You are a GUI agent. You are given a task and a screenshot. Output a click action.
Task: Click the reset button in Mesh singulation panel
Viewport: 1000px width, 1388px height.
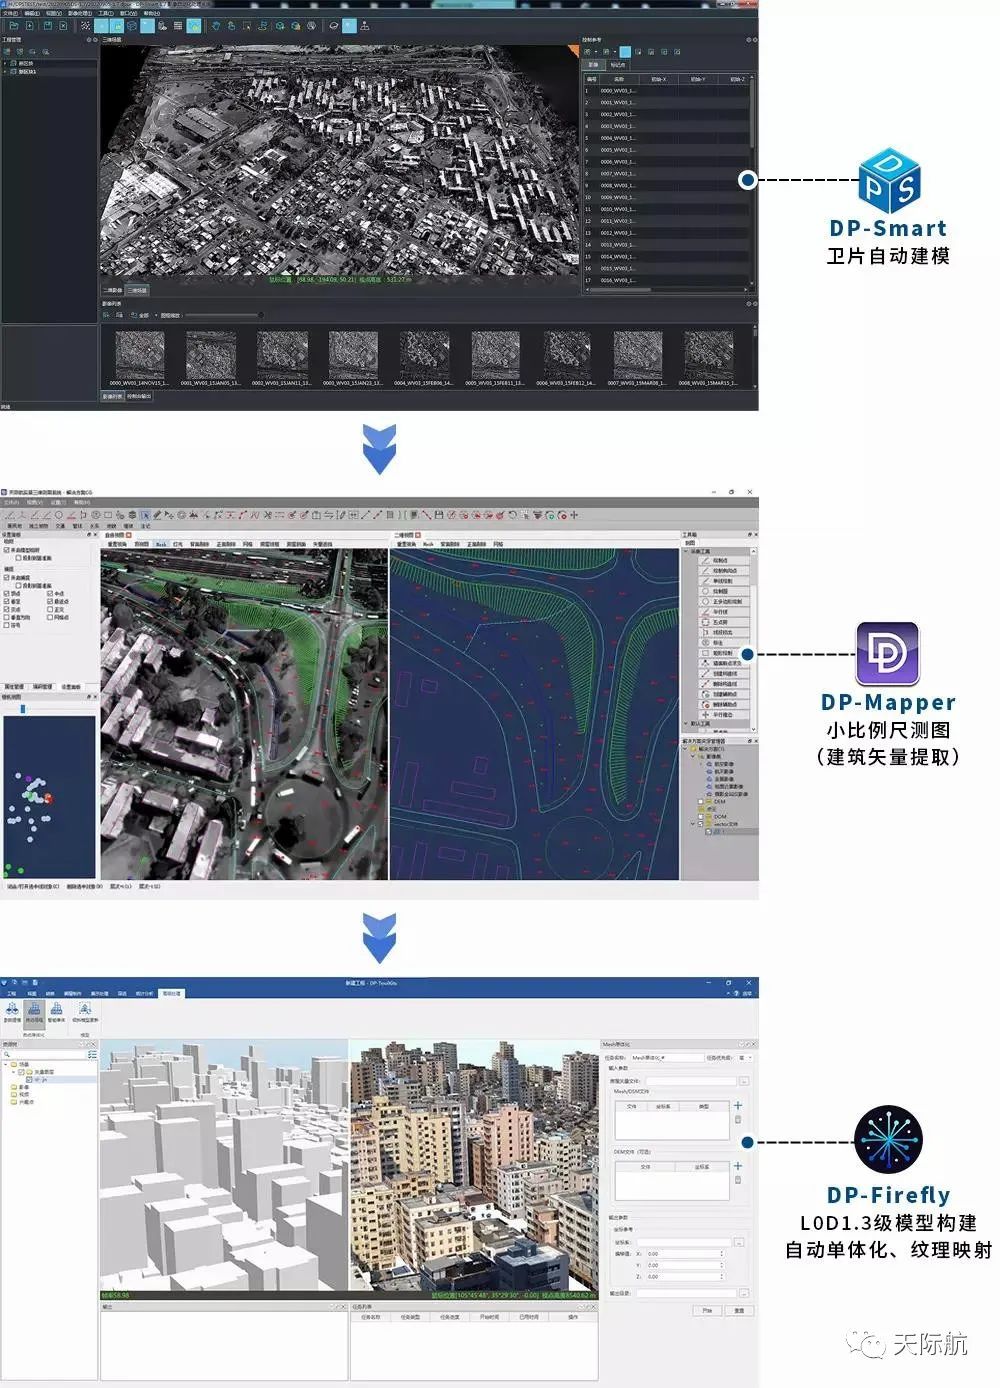point(739,1310)
